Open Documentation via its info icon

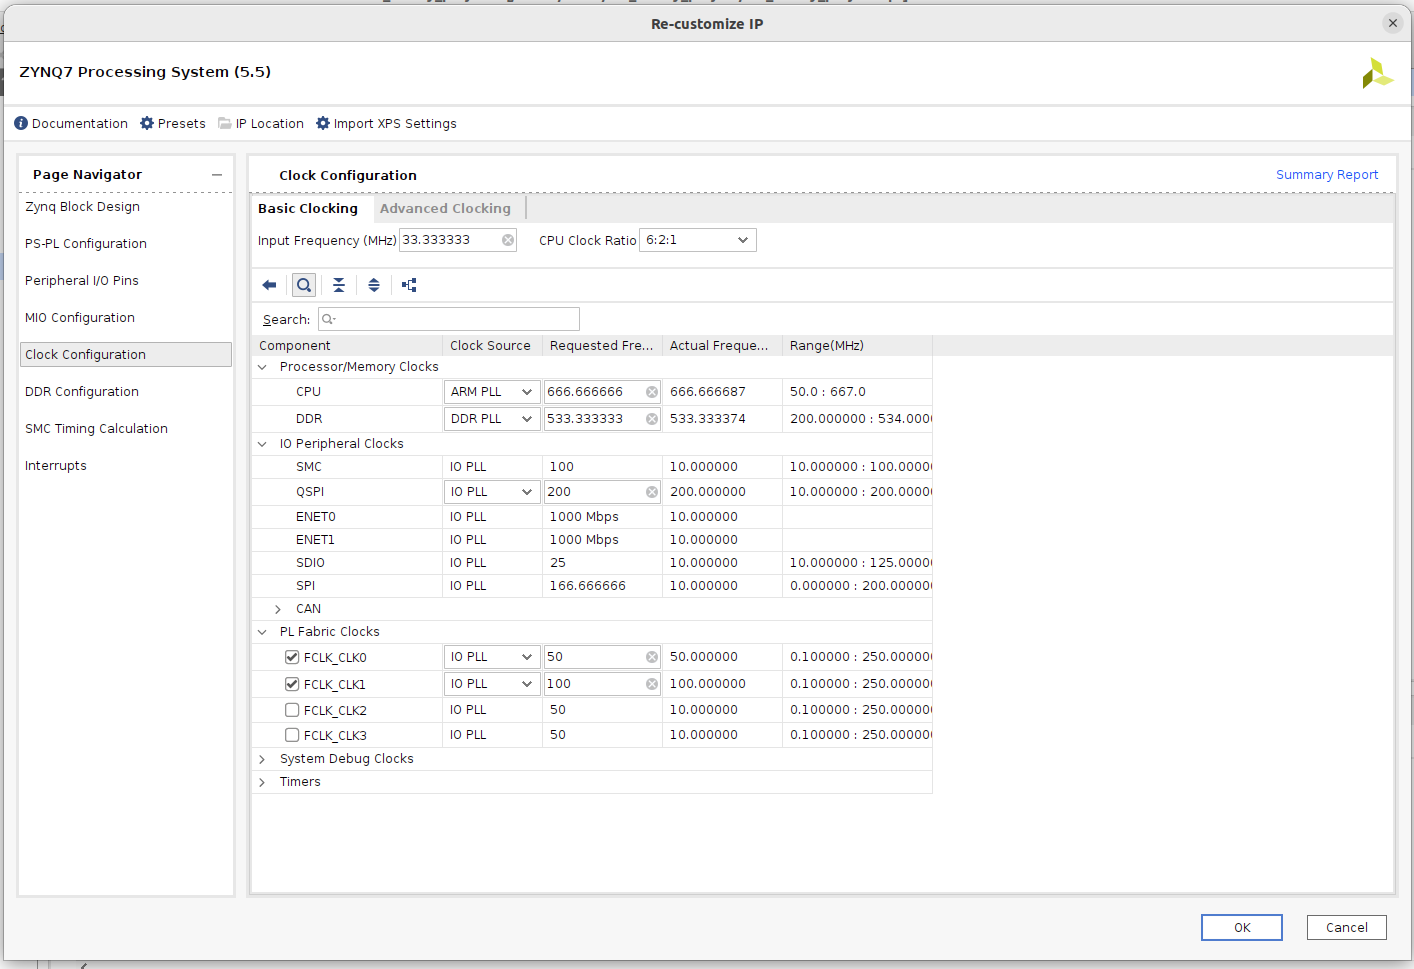point(21,123)
